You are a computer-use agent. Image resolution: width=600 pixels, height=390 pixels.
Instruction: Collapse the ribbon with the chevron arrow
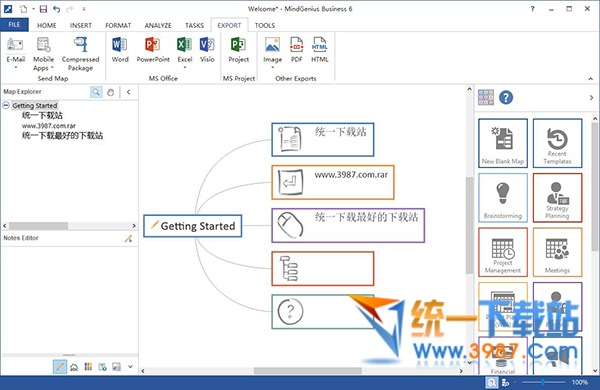[x=590, y=79]
